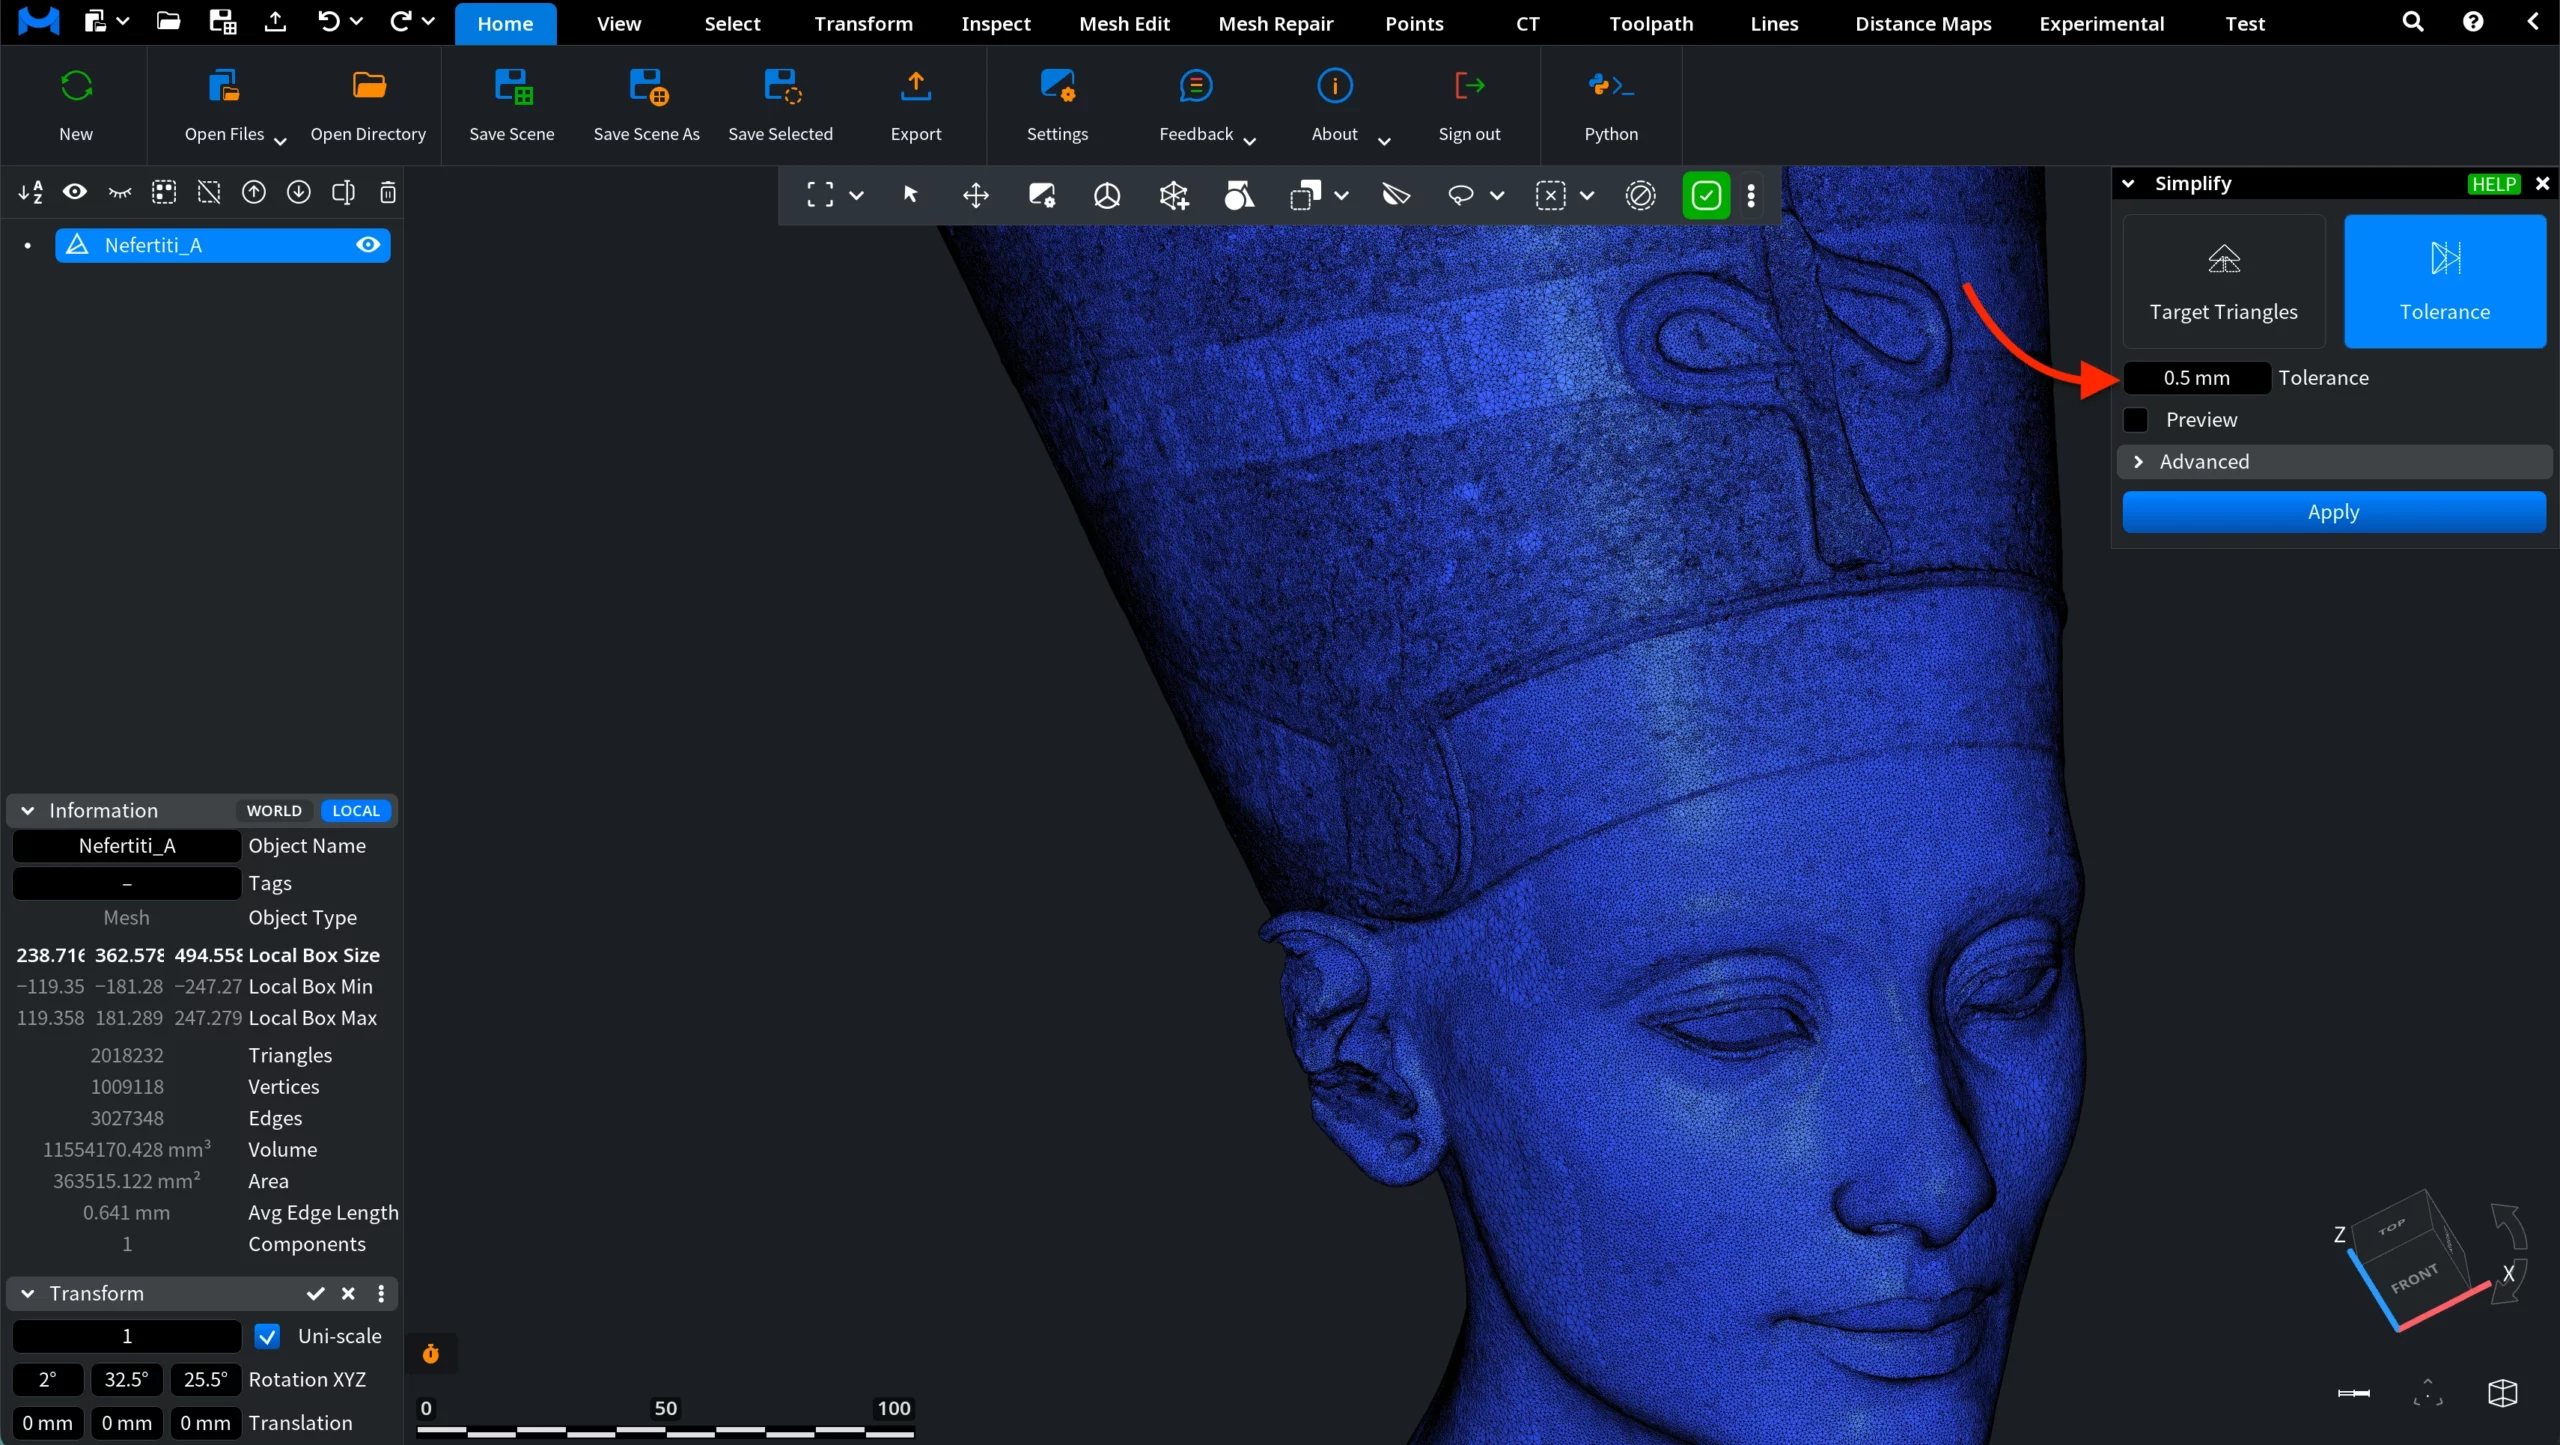Click the Tags input field
The image size is (2560, 1445).
coord(127,883)
